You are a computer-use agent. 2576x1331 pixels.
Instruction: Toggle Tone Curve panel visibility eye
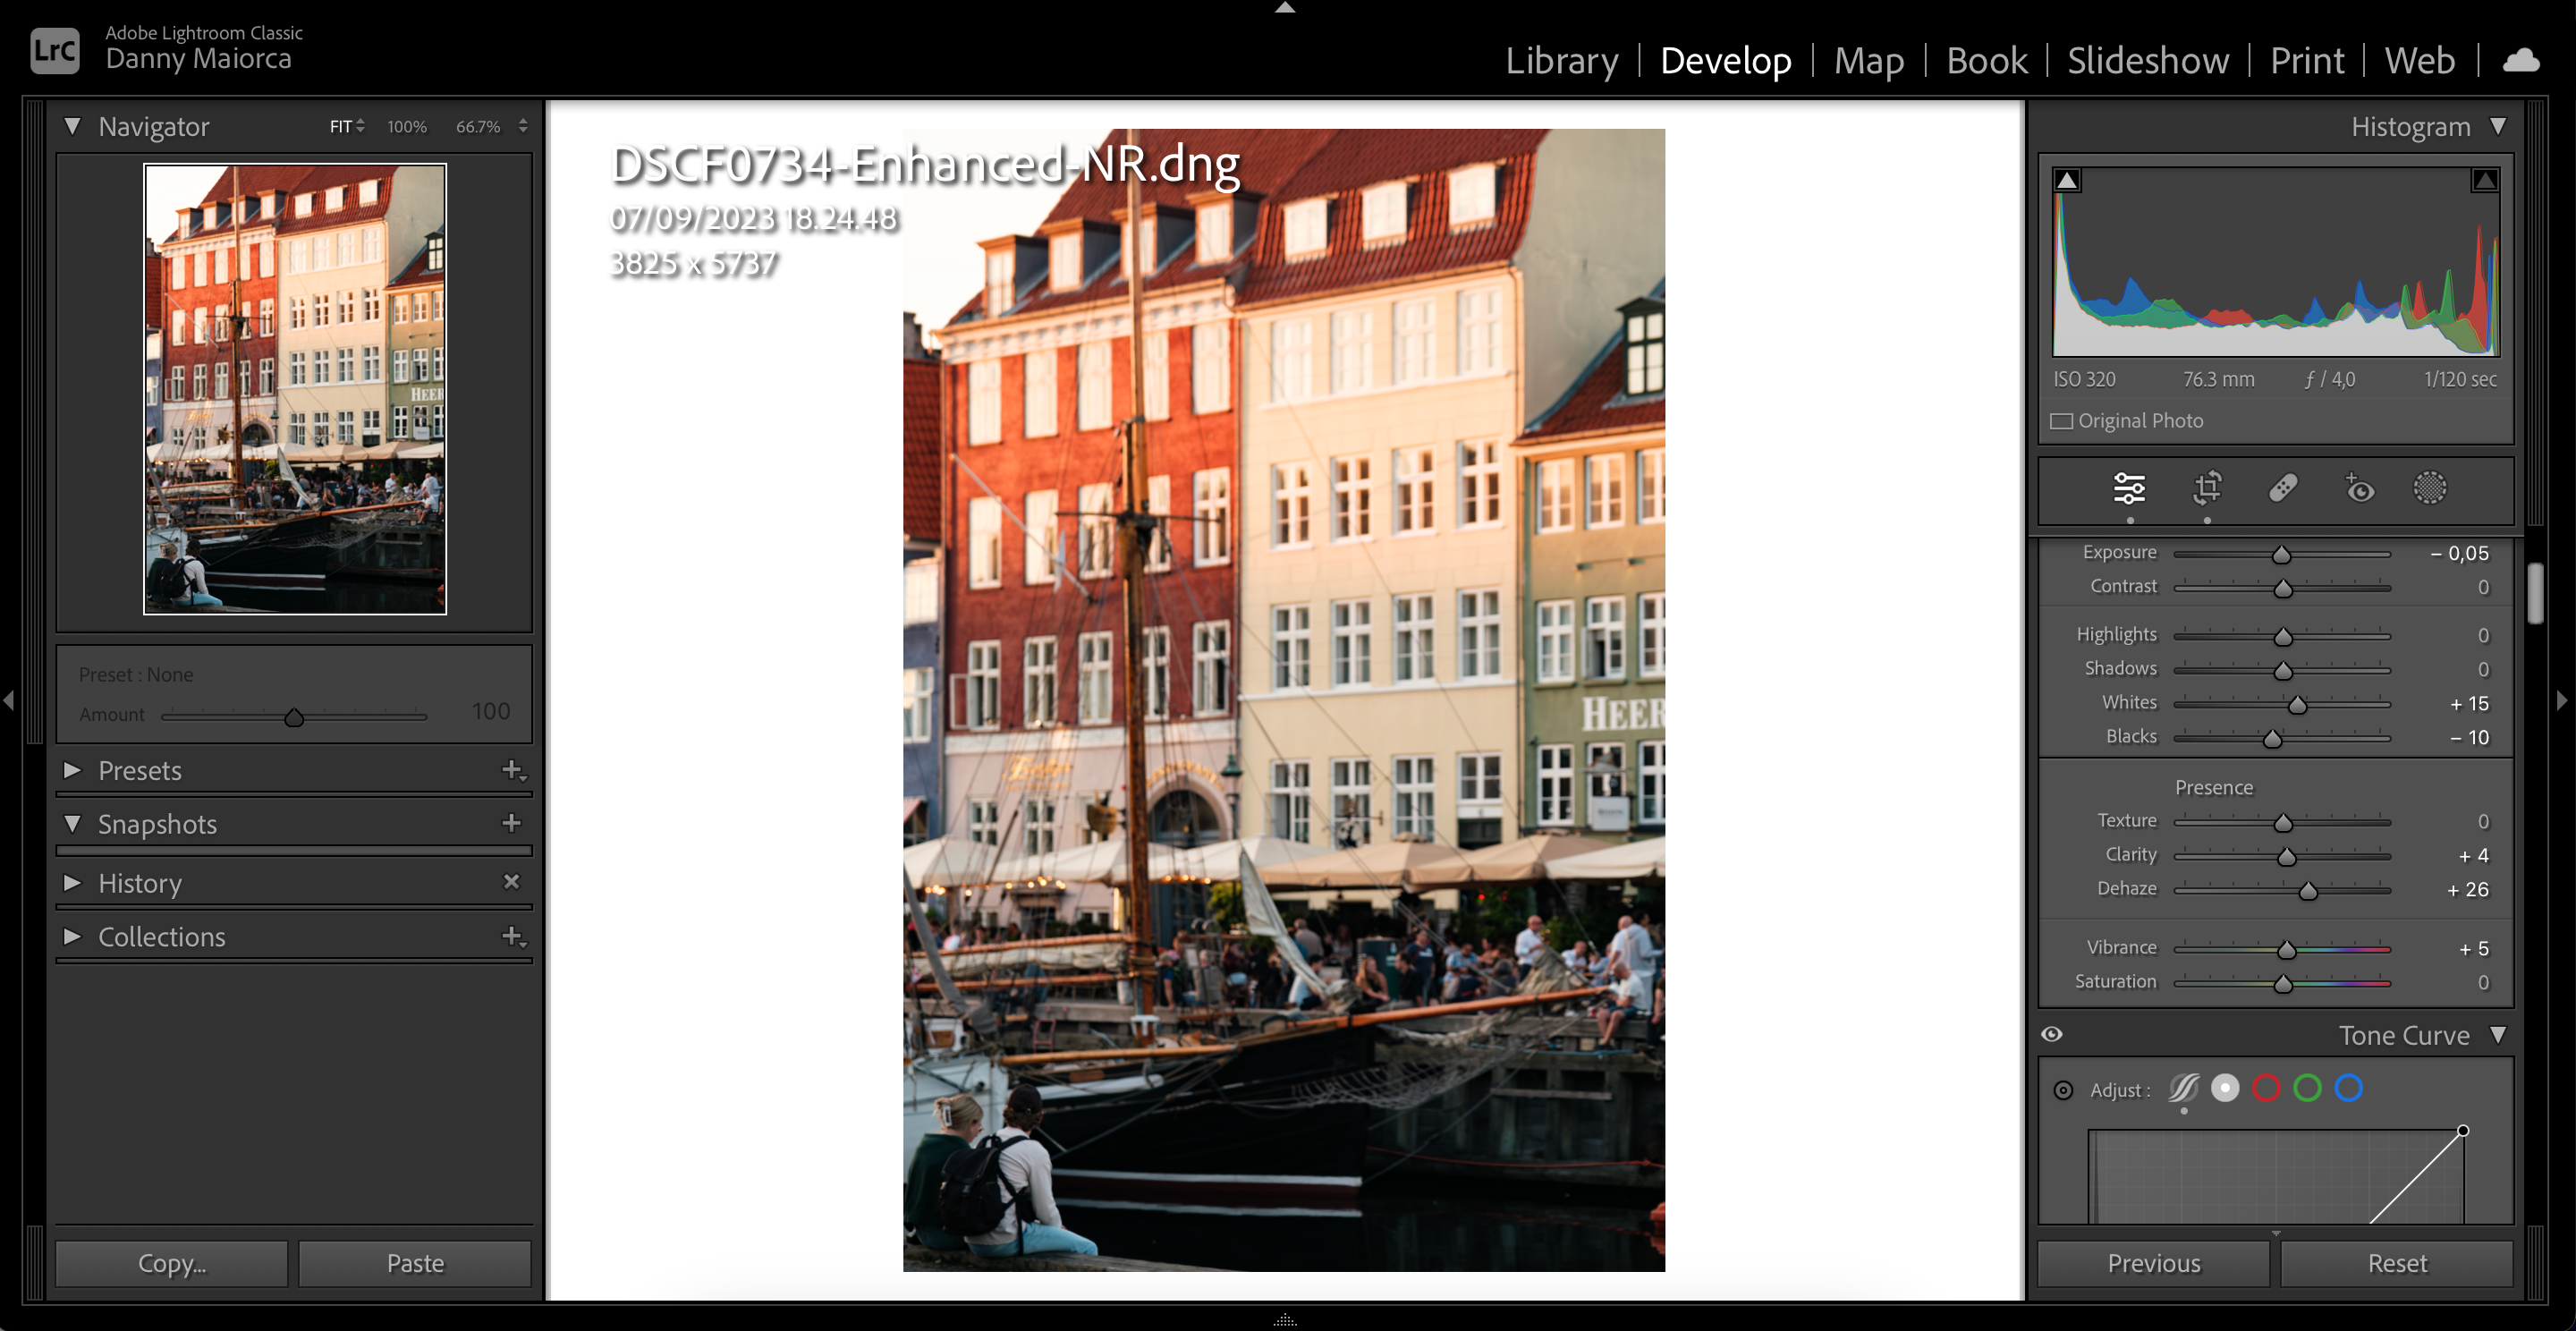(2051, 1033)
